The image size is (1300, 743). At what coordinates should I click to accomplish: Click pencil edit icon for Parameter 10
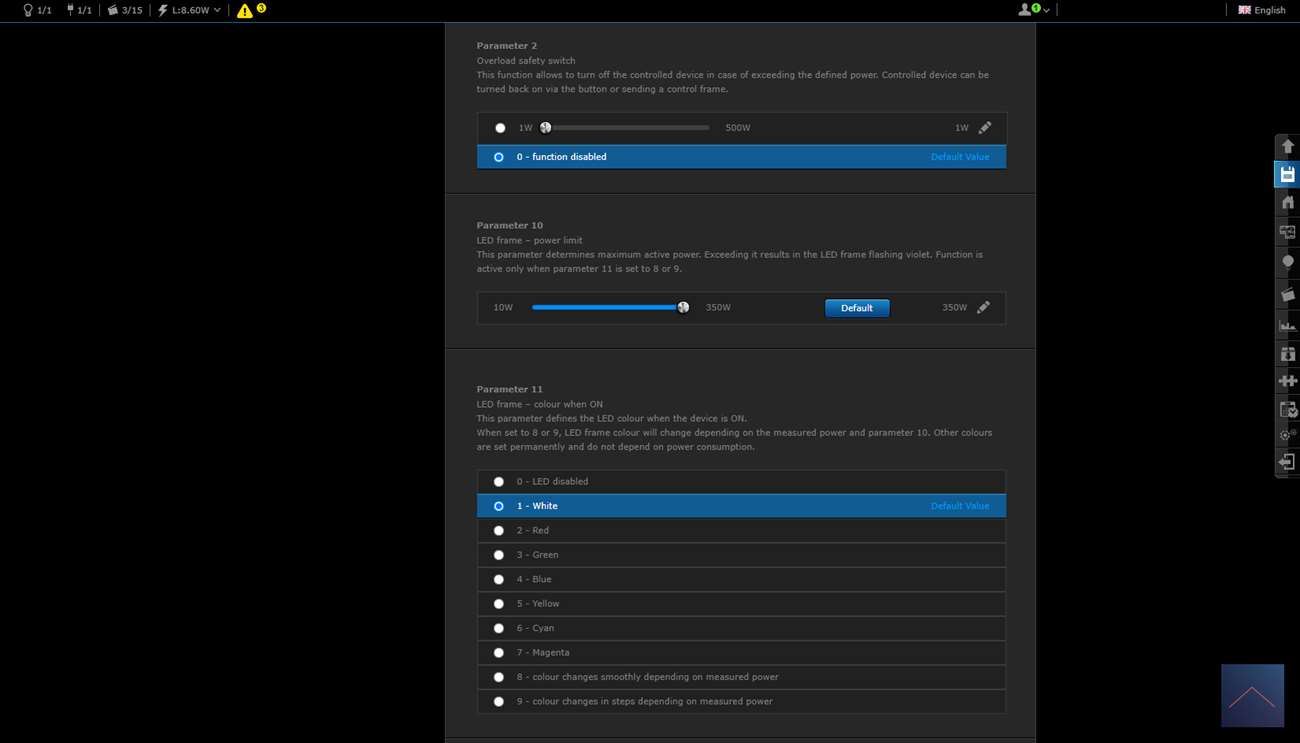coord(983,308)
